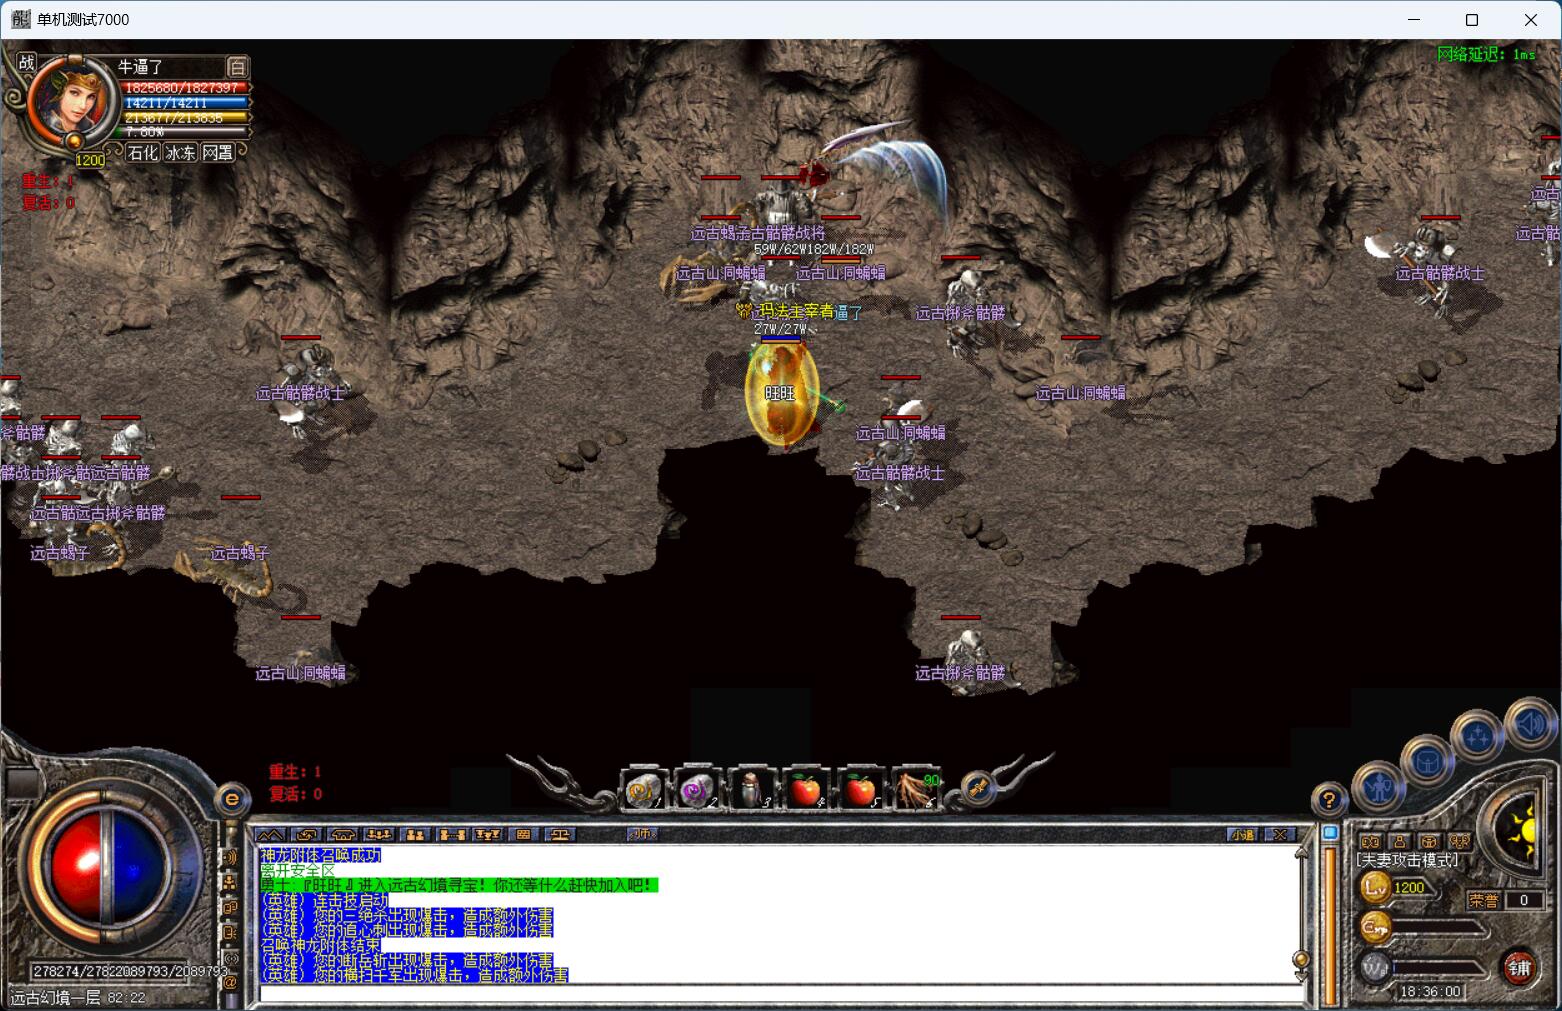The width and height of the screenshot is (1562, 1011).
Task: Use the purple scroll in slot 2
Action: pos(696,790)
